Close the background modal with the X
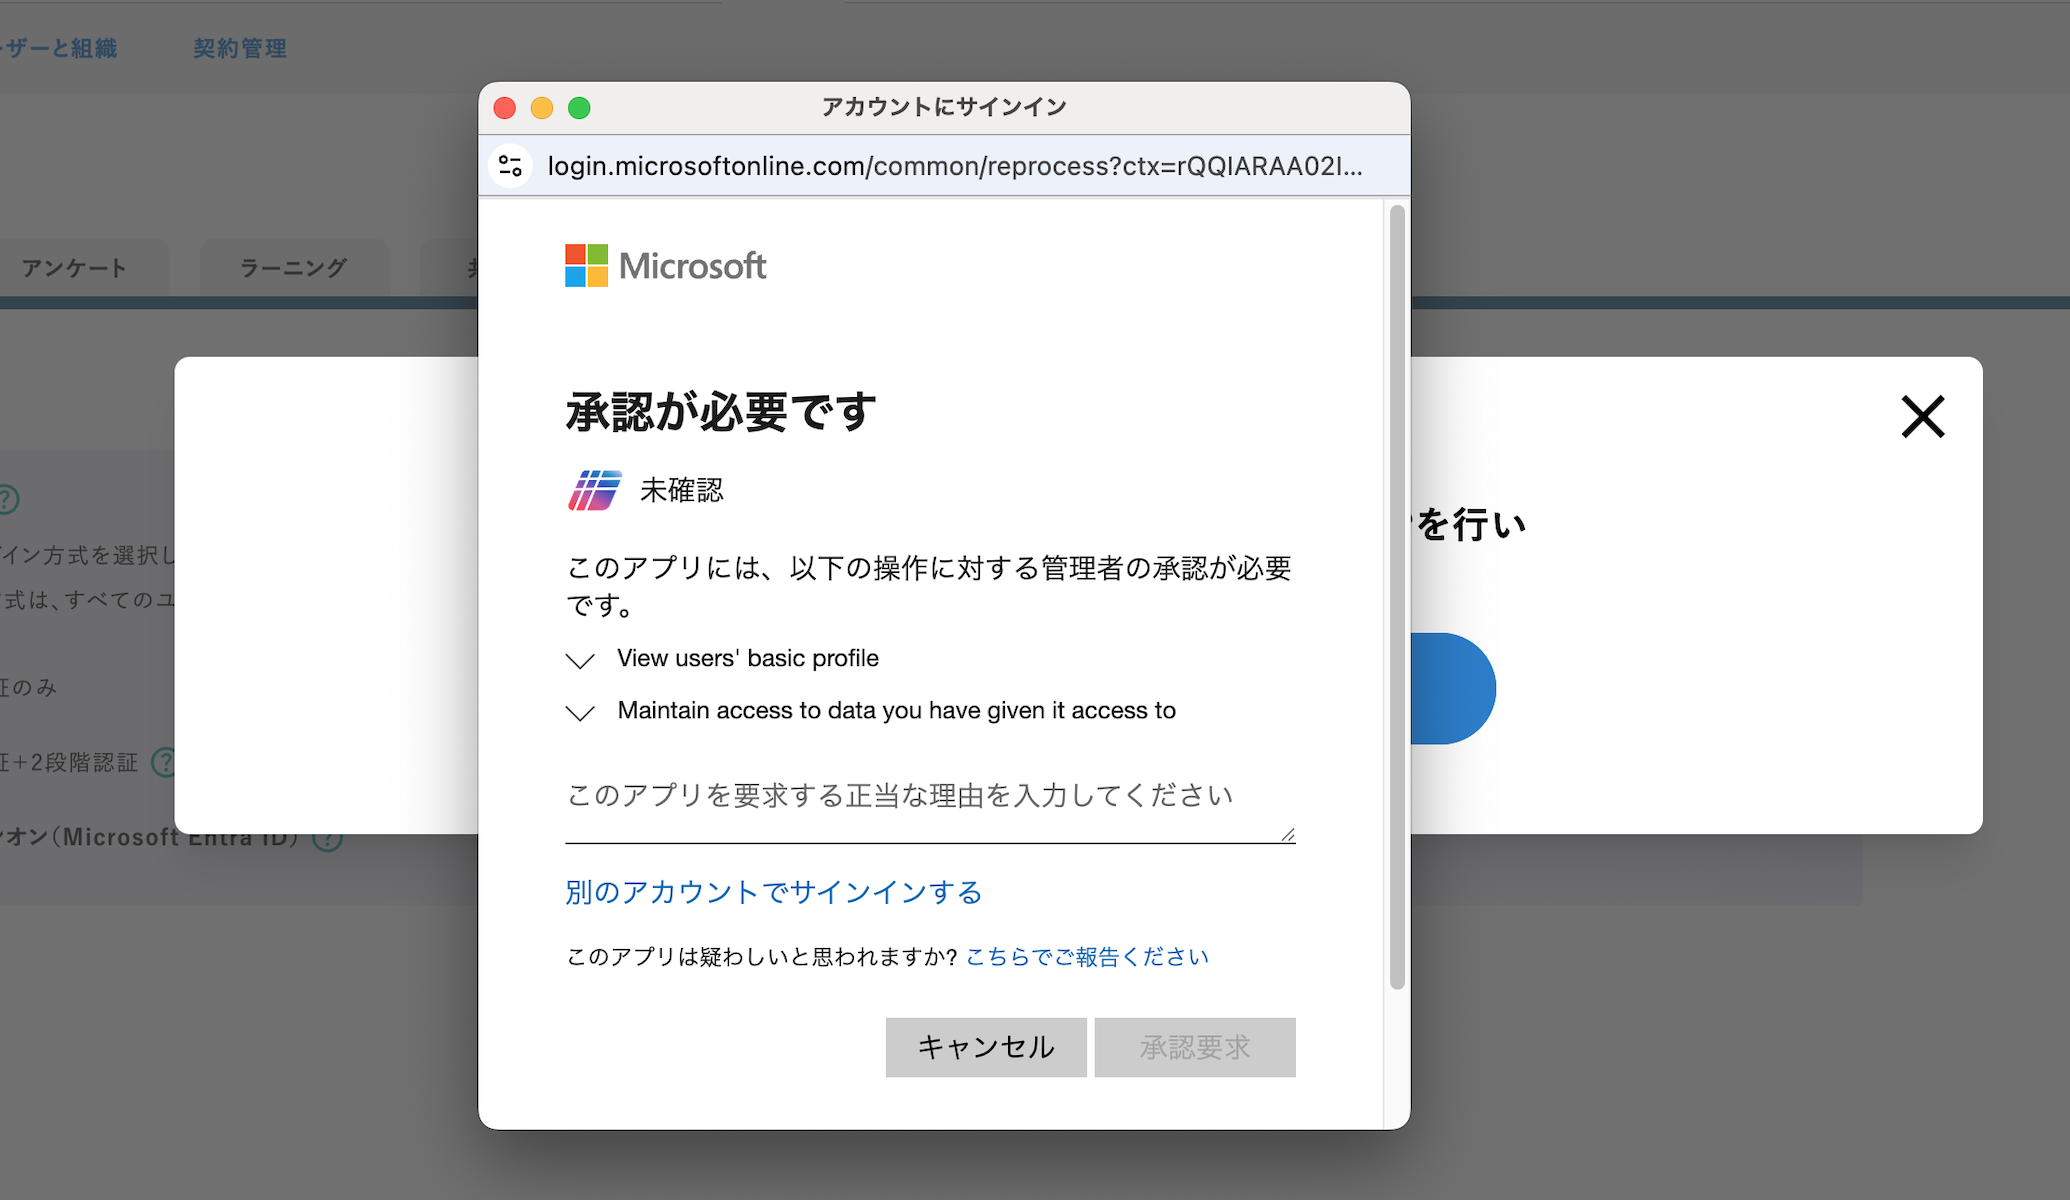Image resolution: width=2070 pixels, height=1200 pixels. pyautogui.click(x=1922, y=417)
